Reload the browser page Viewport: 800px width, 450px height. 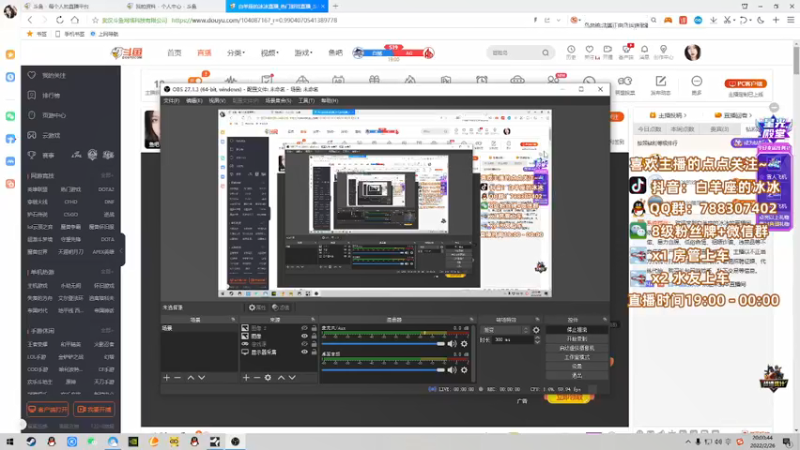tap(60, 20)
